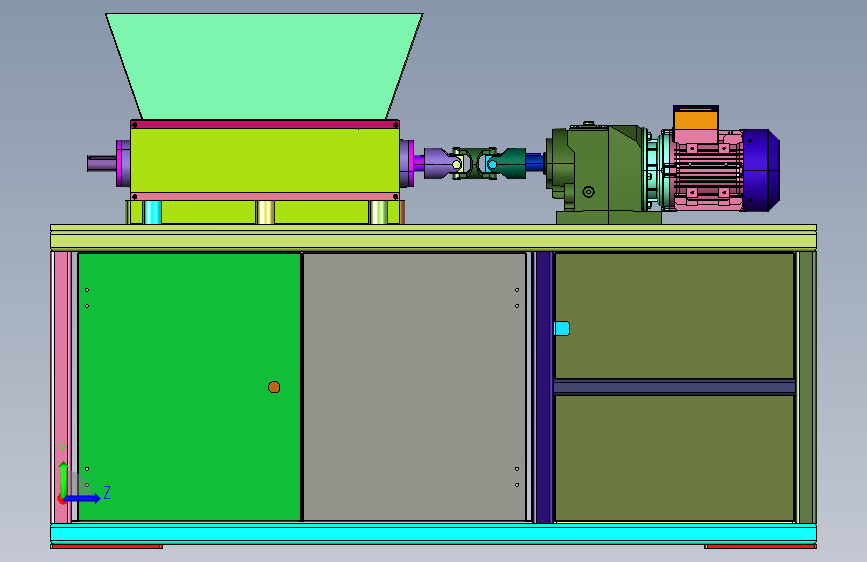
Task: Select the lower olive cabinet panel
Action: click(x=675, y=458)
